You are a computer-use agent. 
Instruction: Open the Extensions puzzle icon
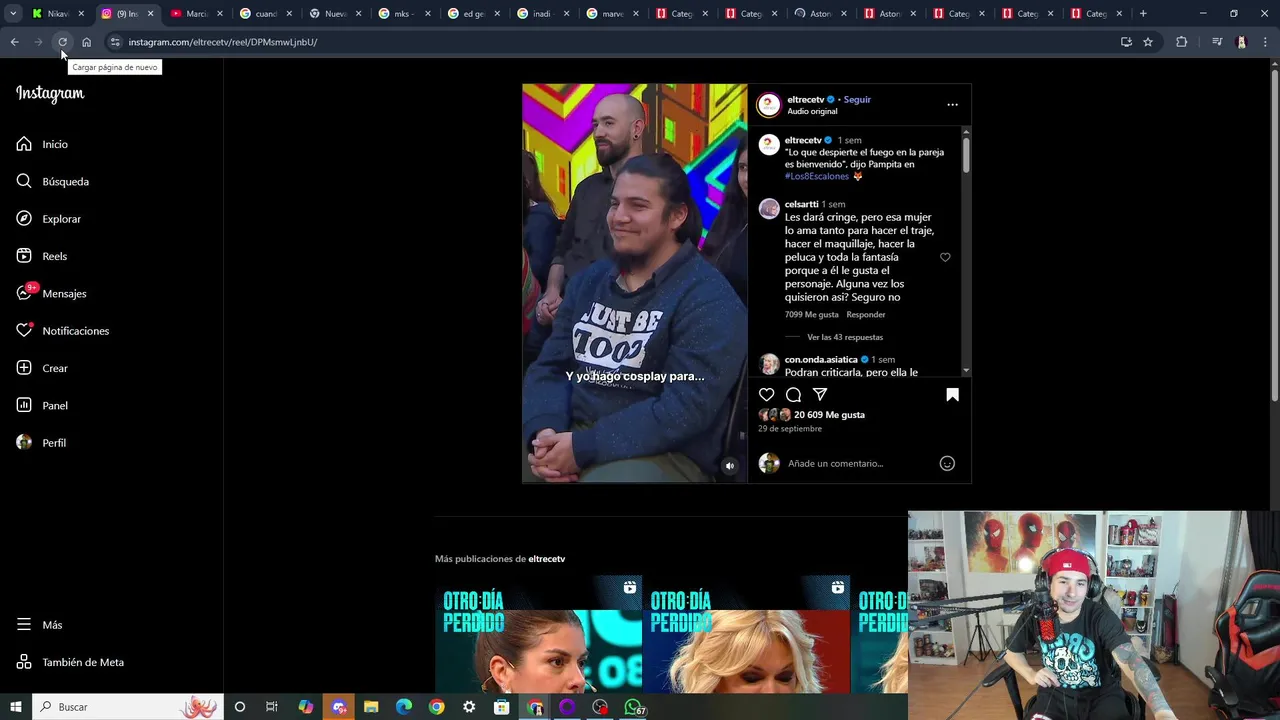(1181, 42)
